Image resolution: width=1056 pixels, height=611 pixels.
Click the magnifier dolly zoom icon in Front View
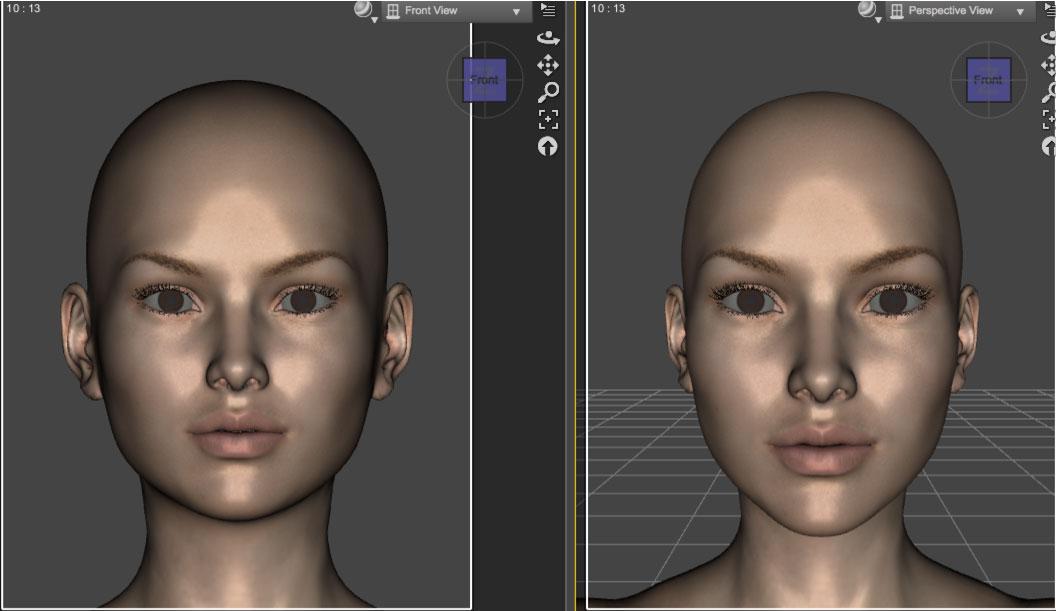click(548, 92)
